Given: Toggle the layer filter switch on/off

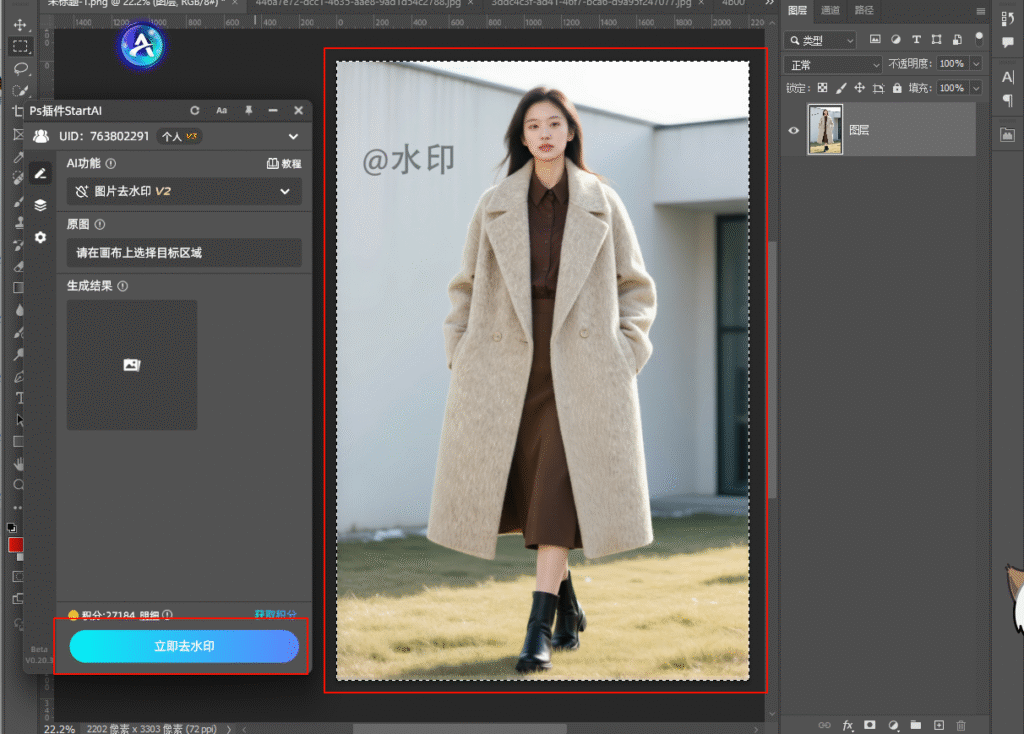Looking at the screenshot, I should pos(978,40).
